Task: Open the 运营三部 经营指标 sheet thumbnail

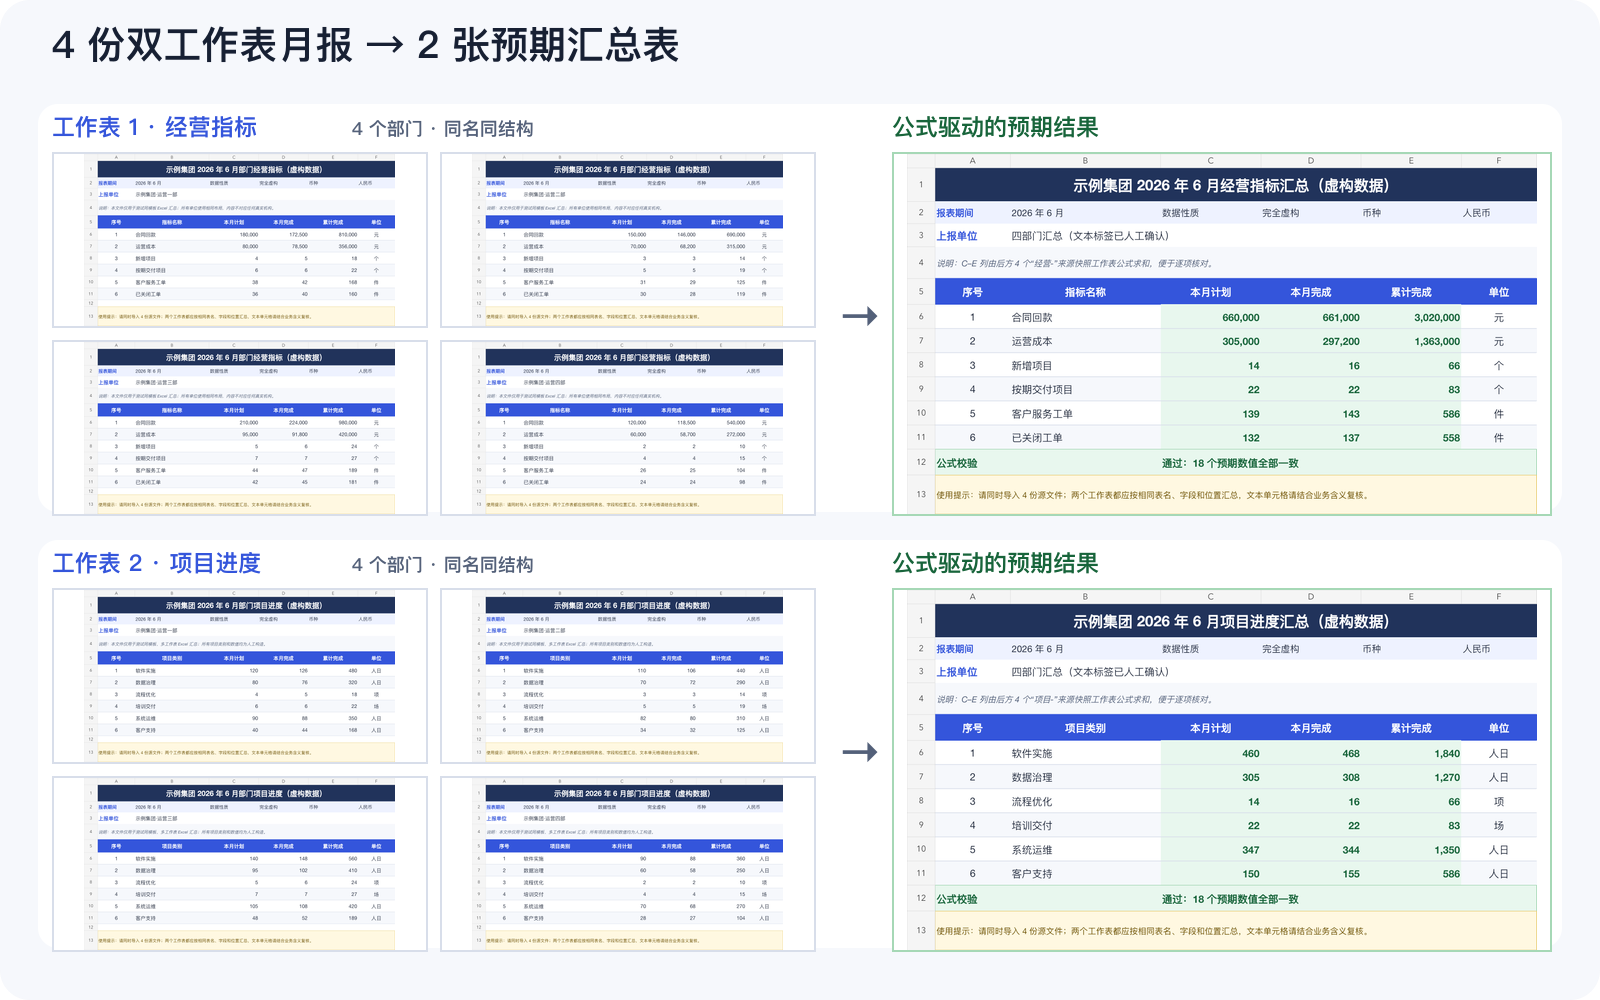Action: coord(240,428)
